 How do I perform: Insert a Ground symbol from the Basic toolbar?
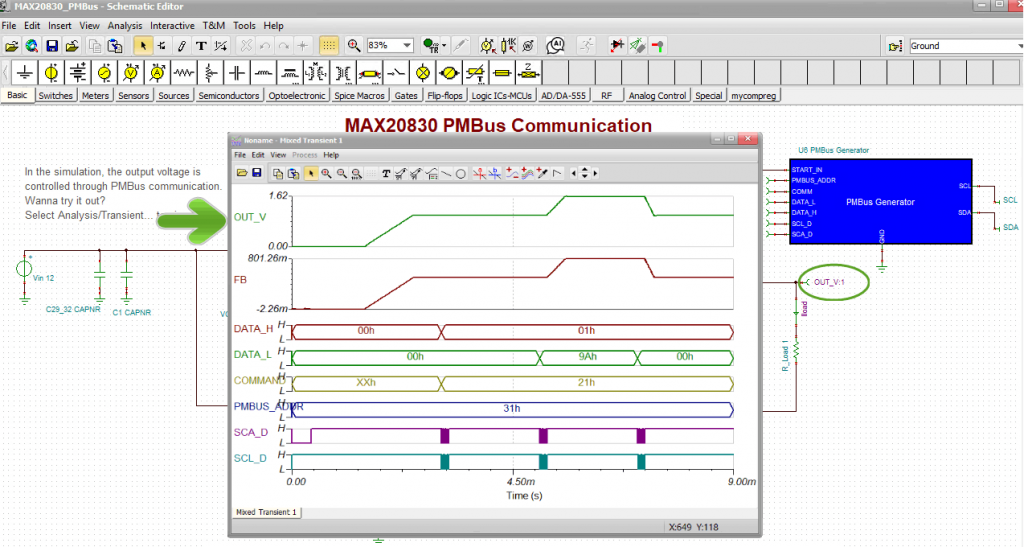coord(25,73)
